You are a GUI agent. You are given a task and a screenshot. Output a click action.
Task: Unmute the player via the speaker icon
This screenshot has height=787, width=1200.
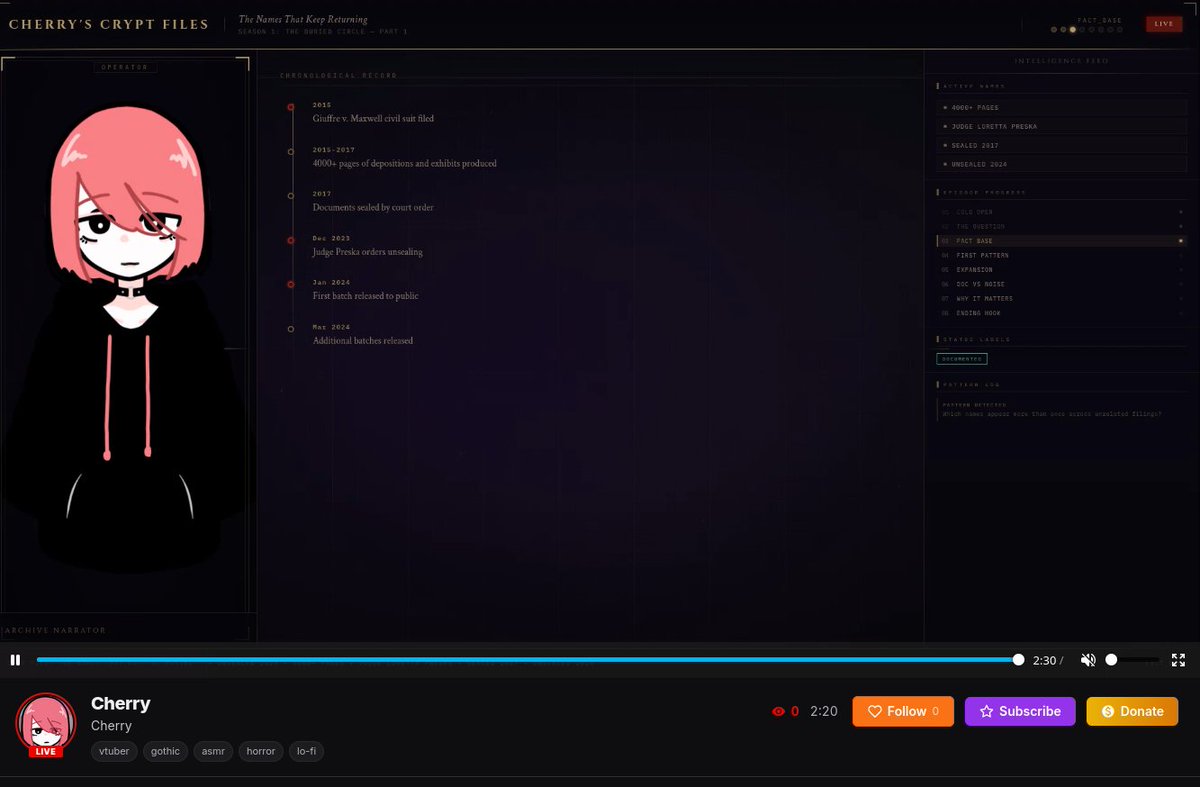(x=1088, y=660)
